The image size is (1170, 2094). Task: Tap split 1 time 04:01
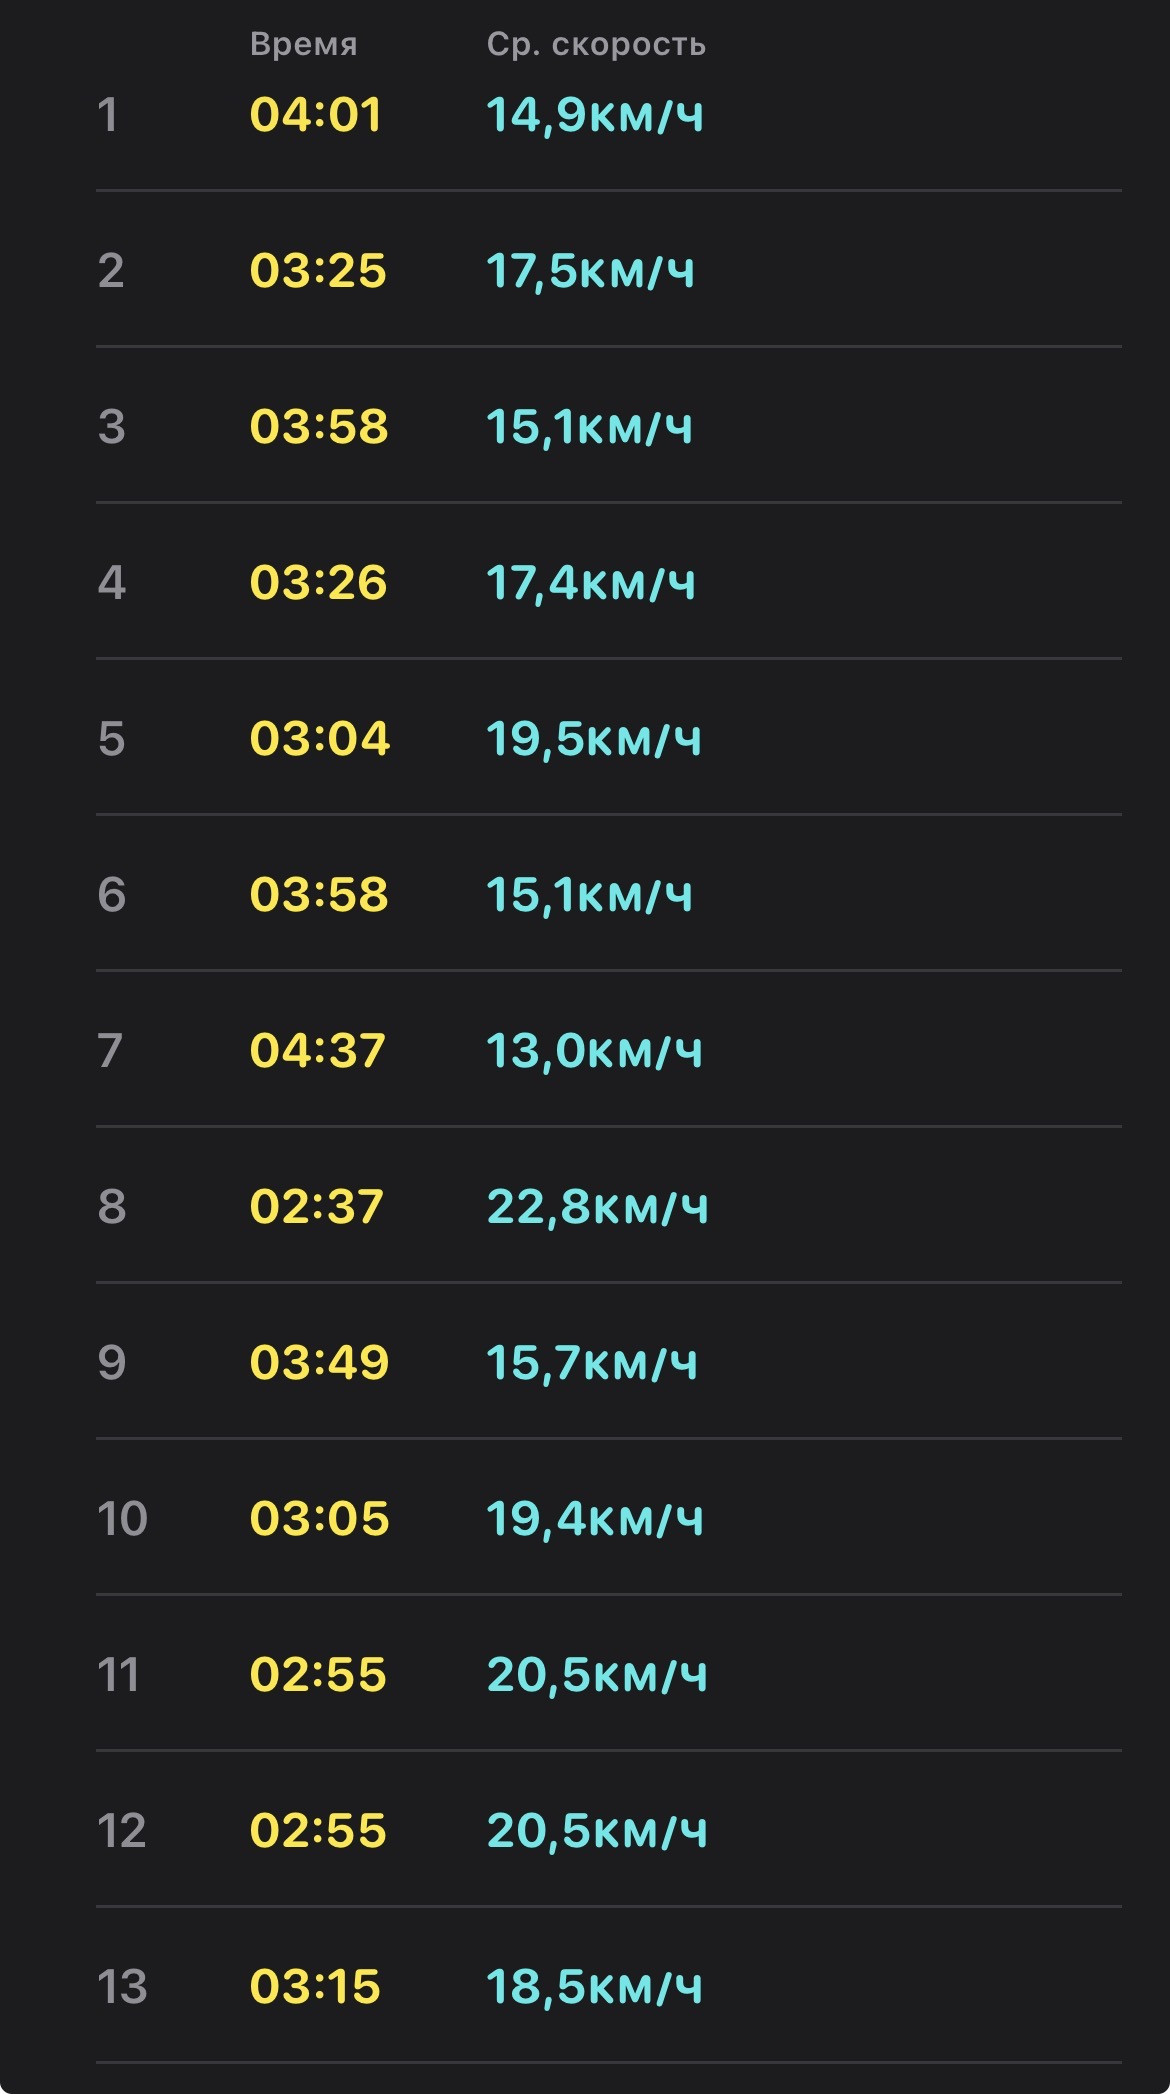click(x=315, y=114)
